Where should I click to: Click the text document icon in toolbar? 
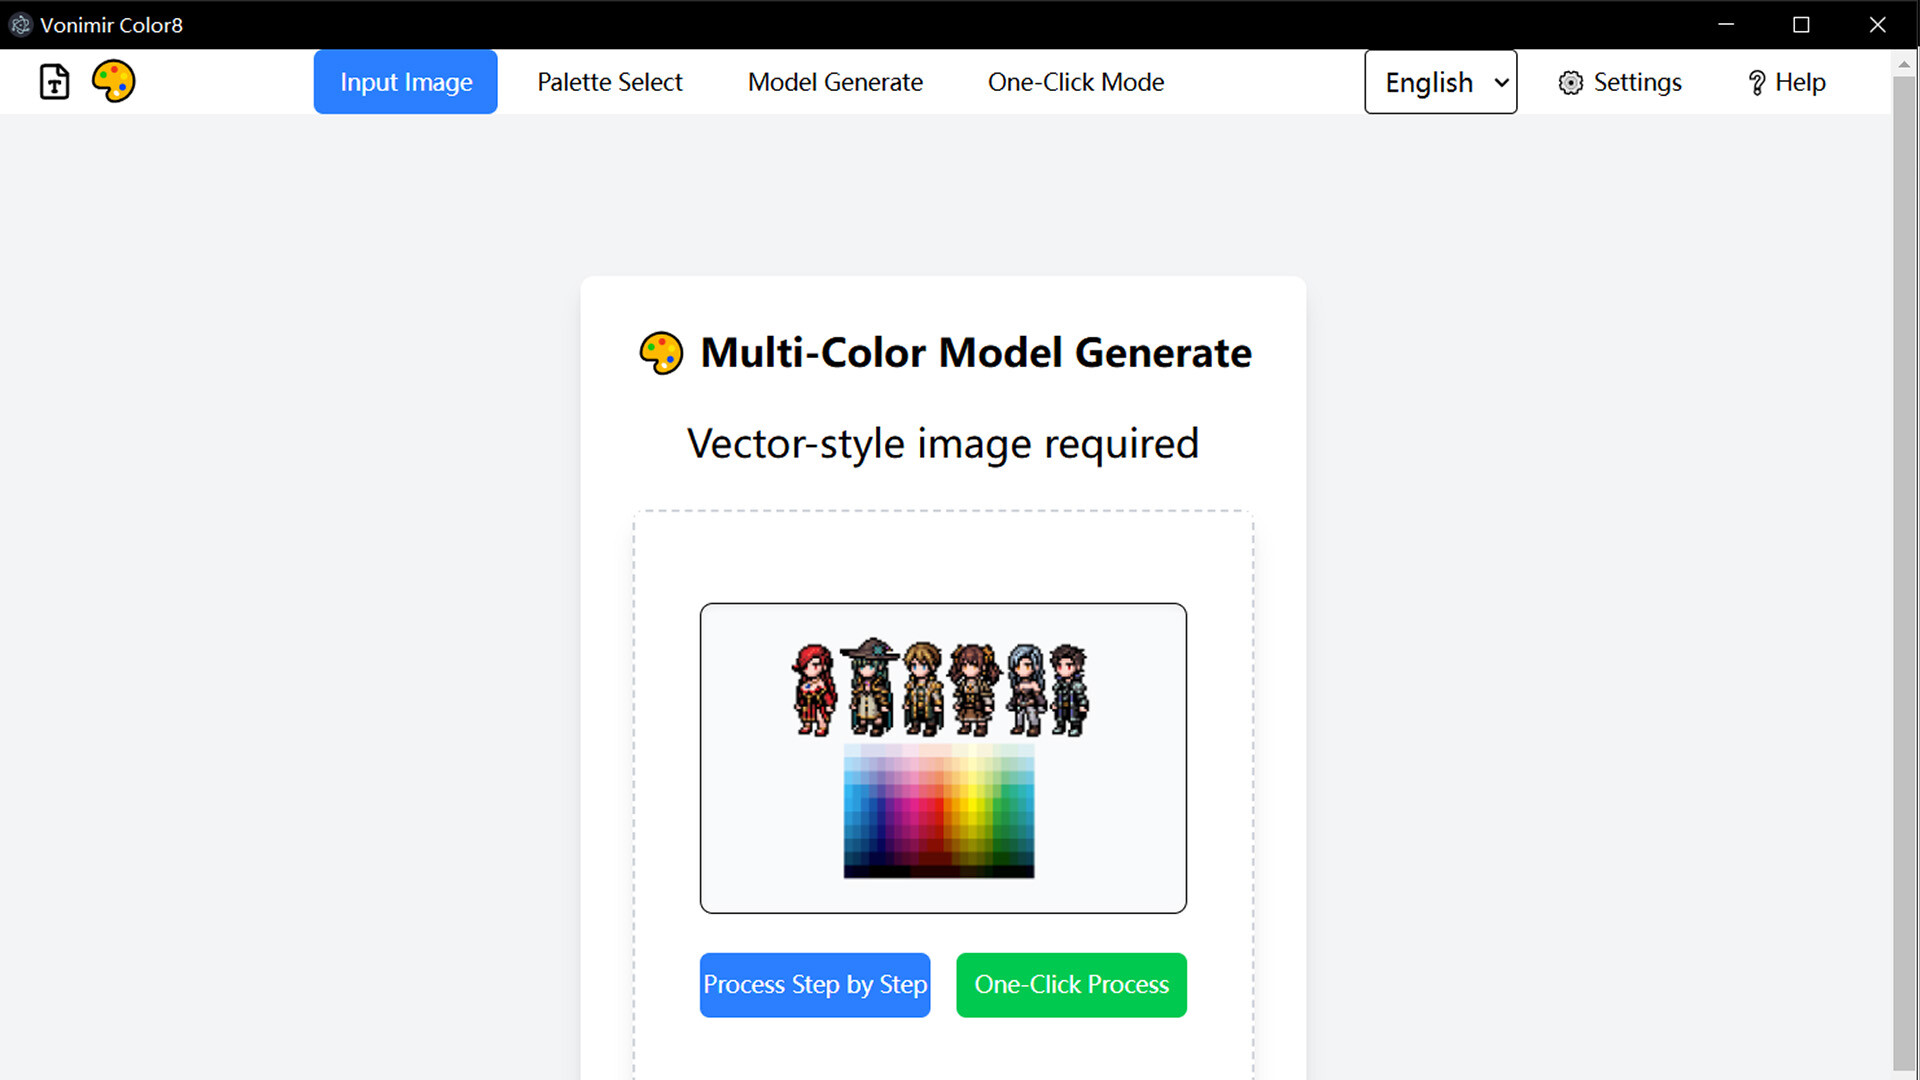[x=54, y=82]
